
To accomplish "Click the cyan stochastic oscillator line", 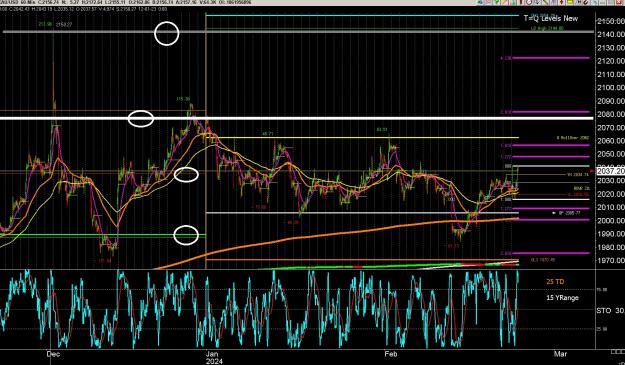I will click(260, 309).
